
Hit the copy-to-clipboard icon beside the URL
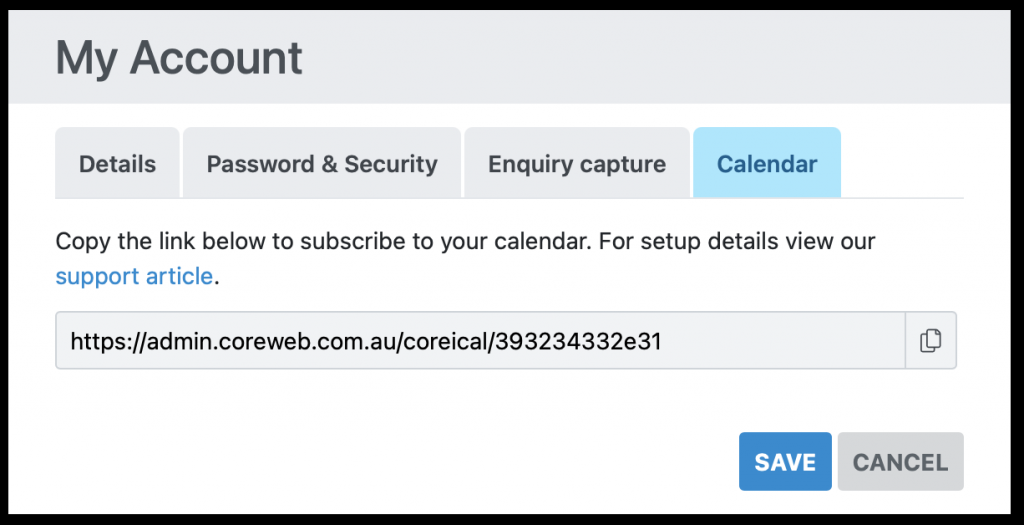(930, 341)
